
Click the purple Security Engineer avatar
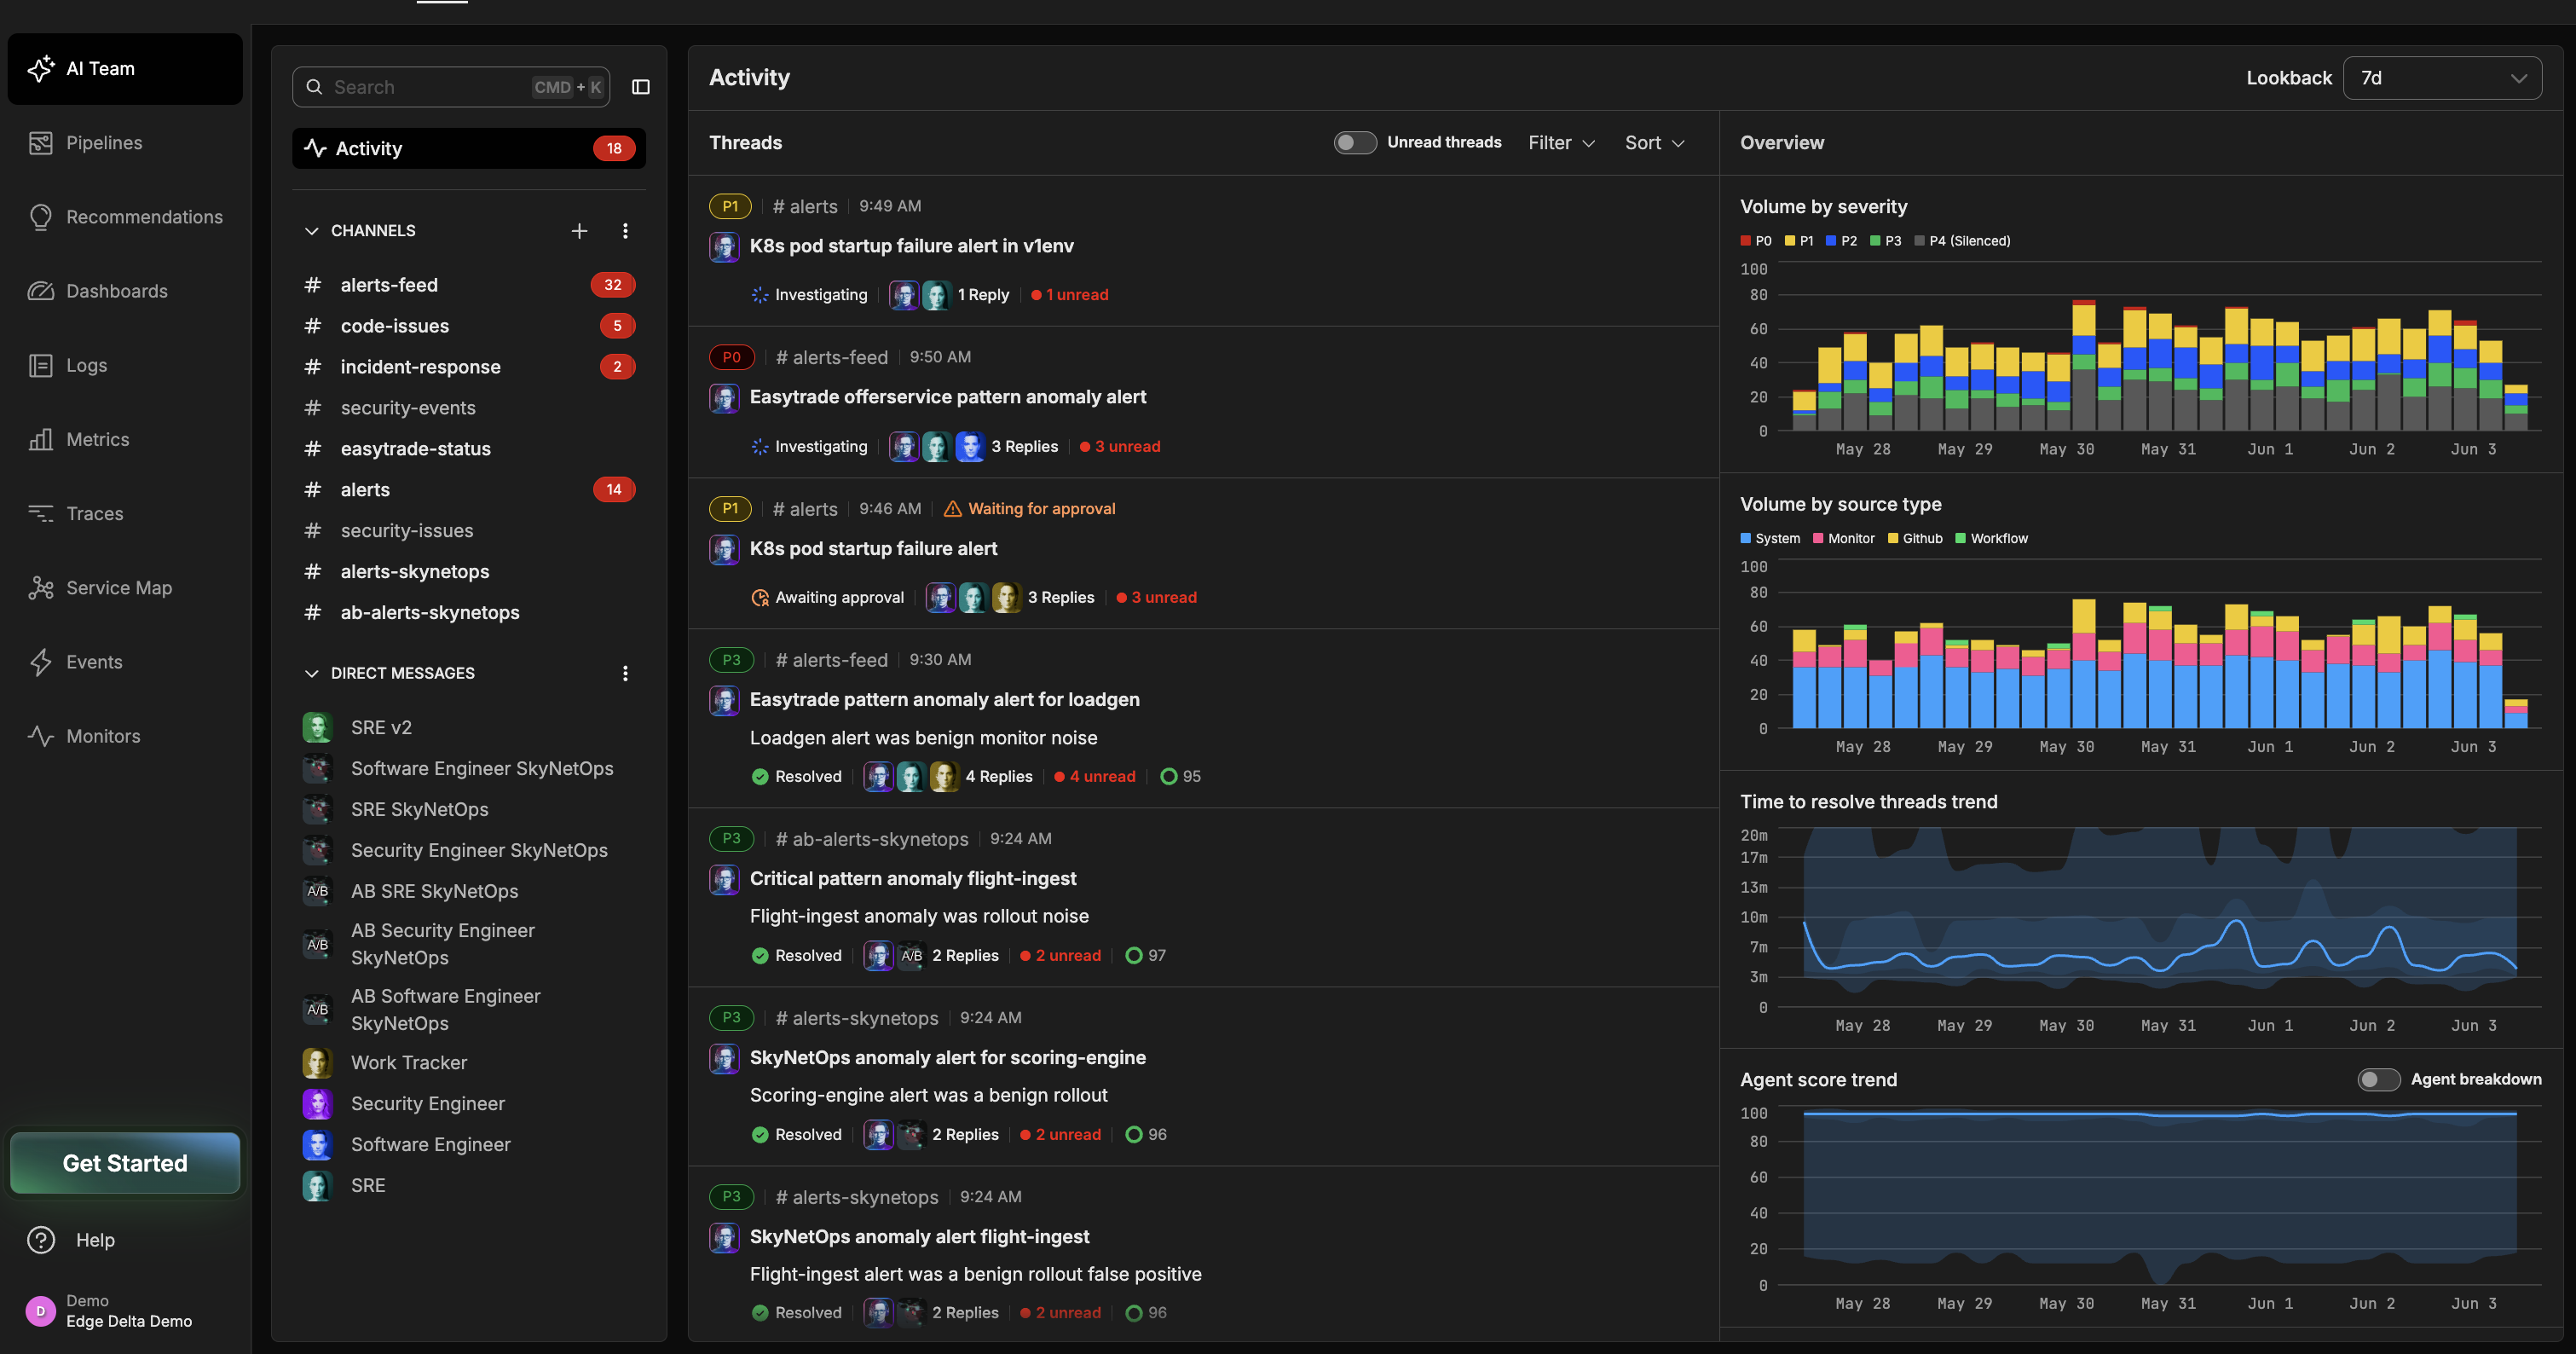[317, 1103]
